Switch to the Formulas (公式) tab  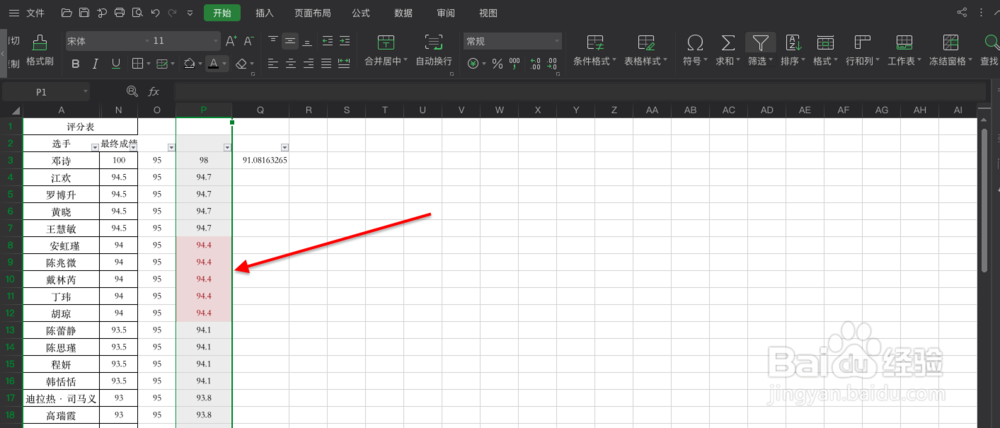point(360,13)
